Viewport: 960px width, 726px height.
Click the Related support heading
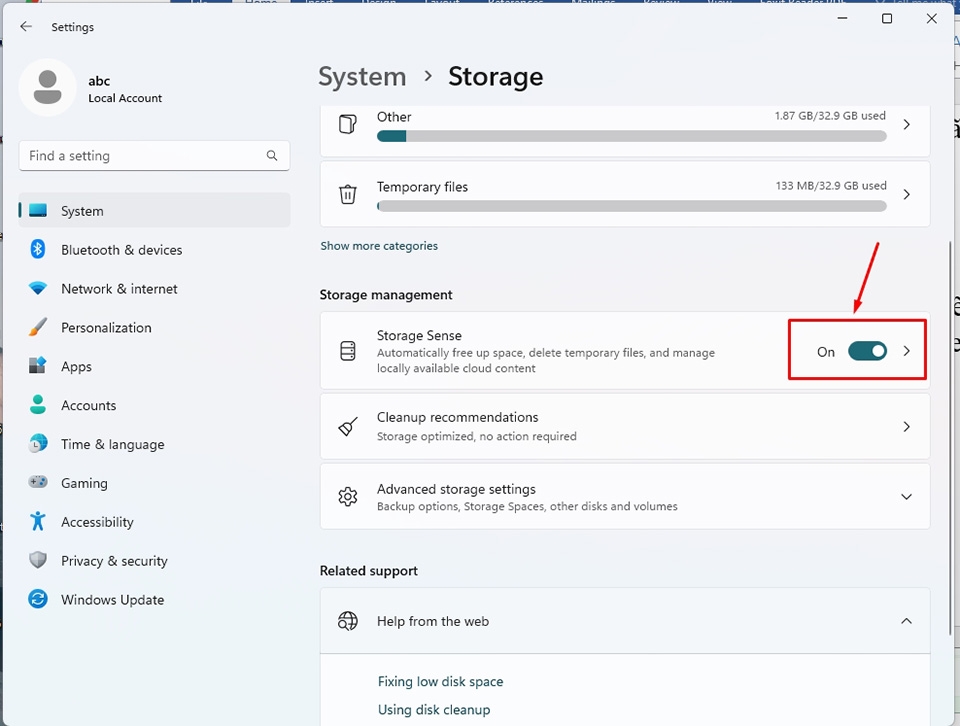click(369, 571)
